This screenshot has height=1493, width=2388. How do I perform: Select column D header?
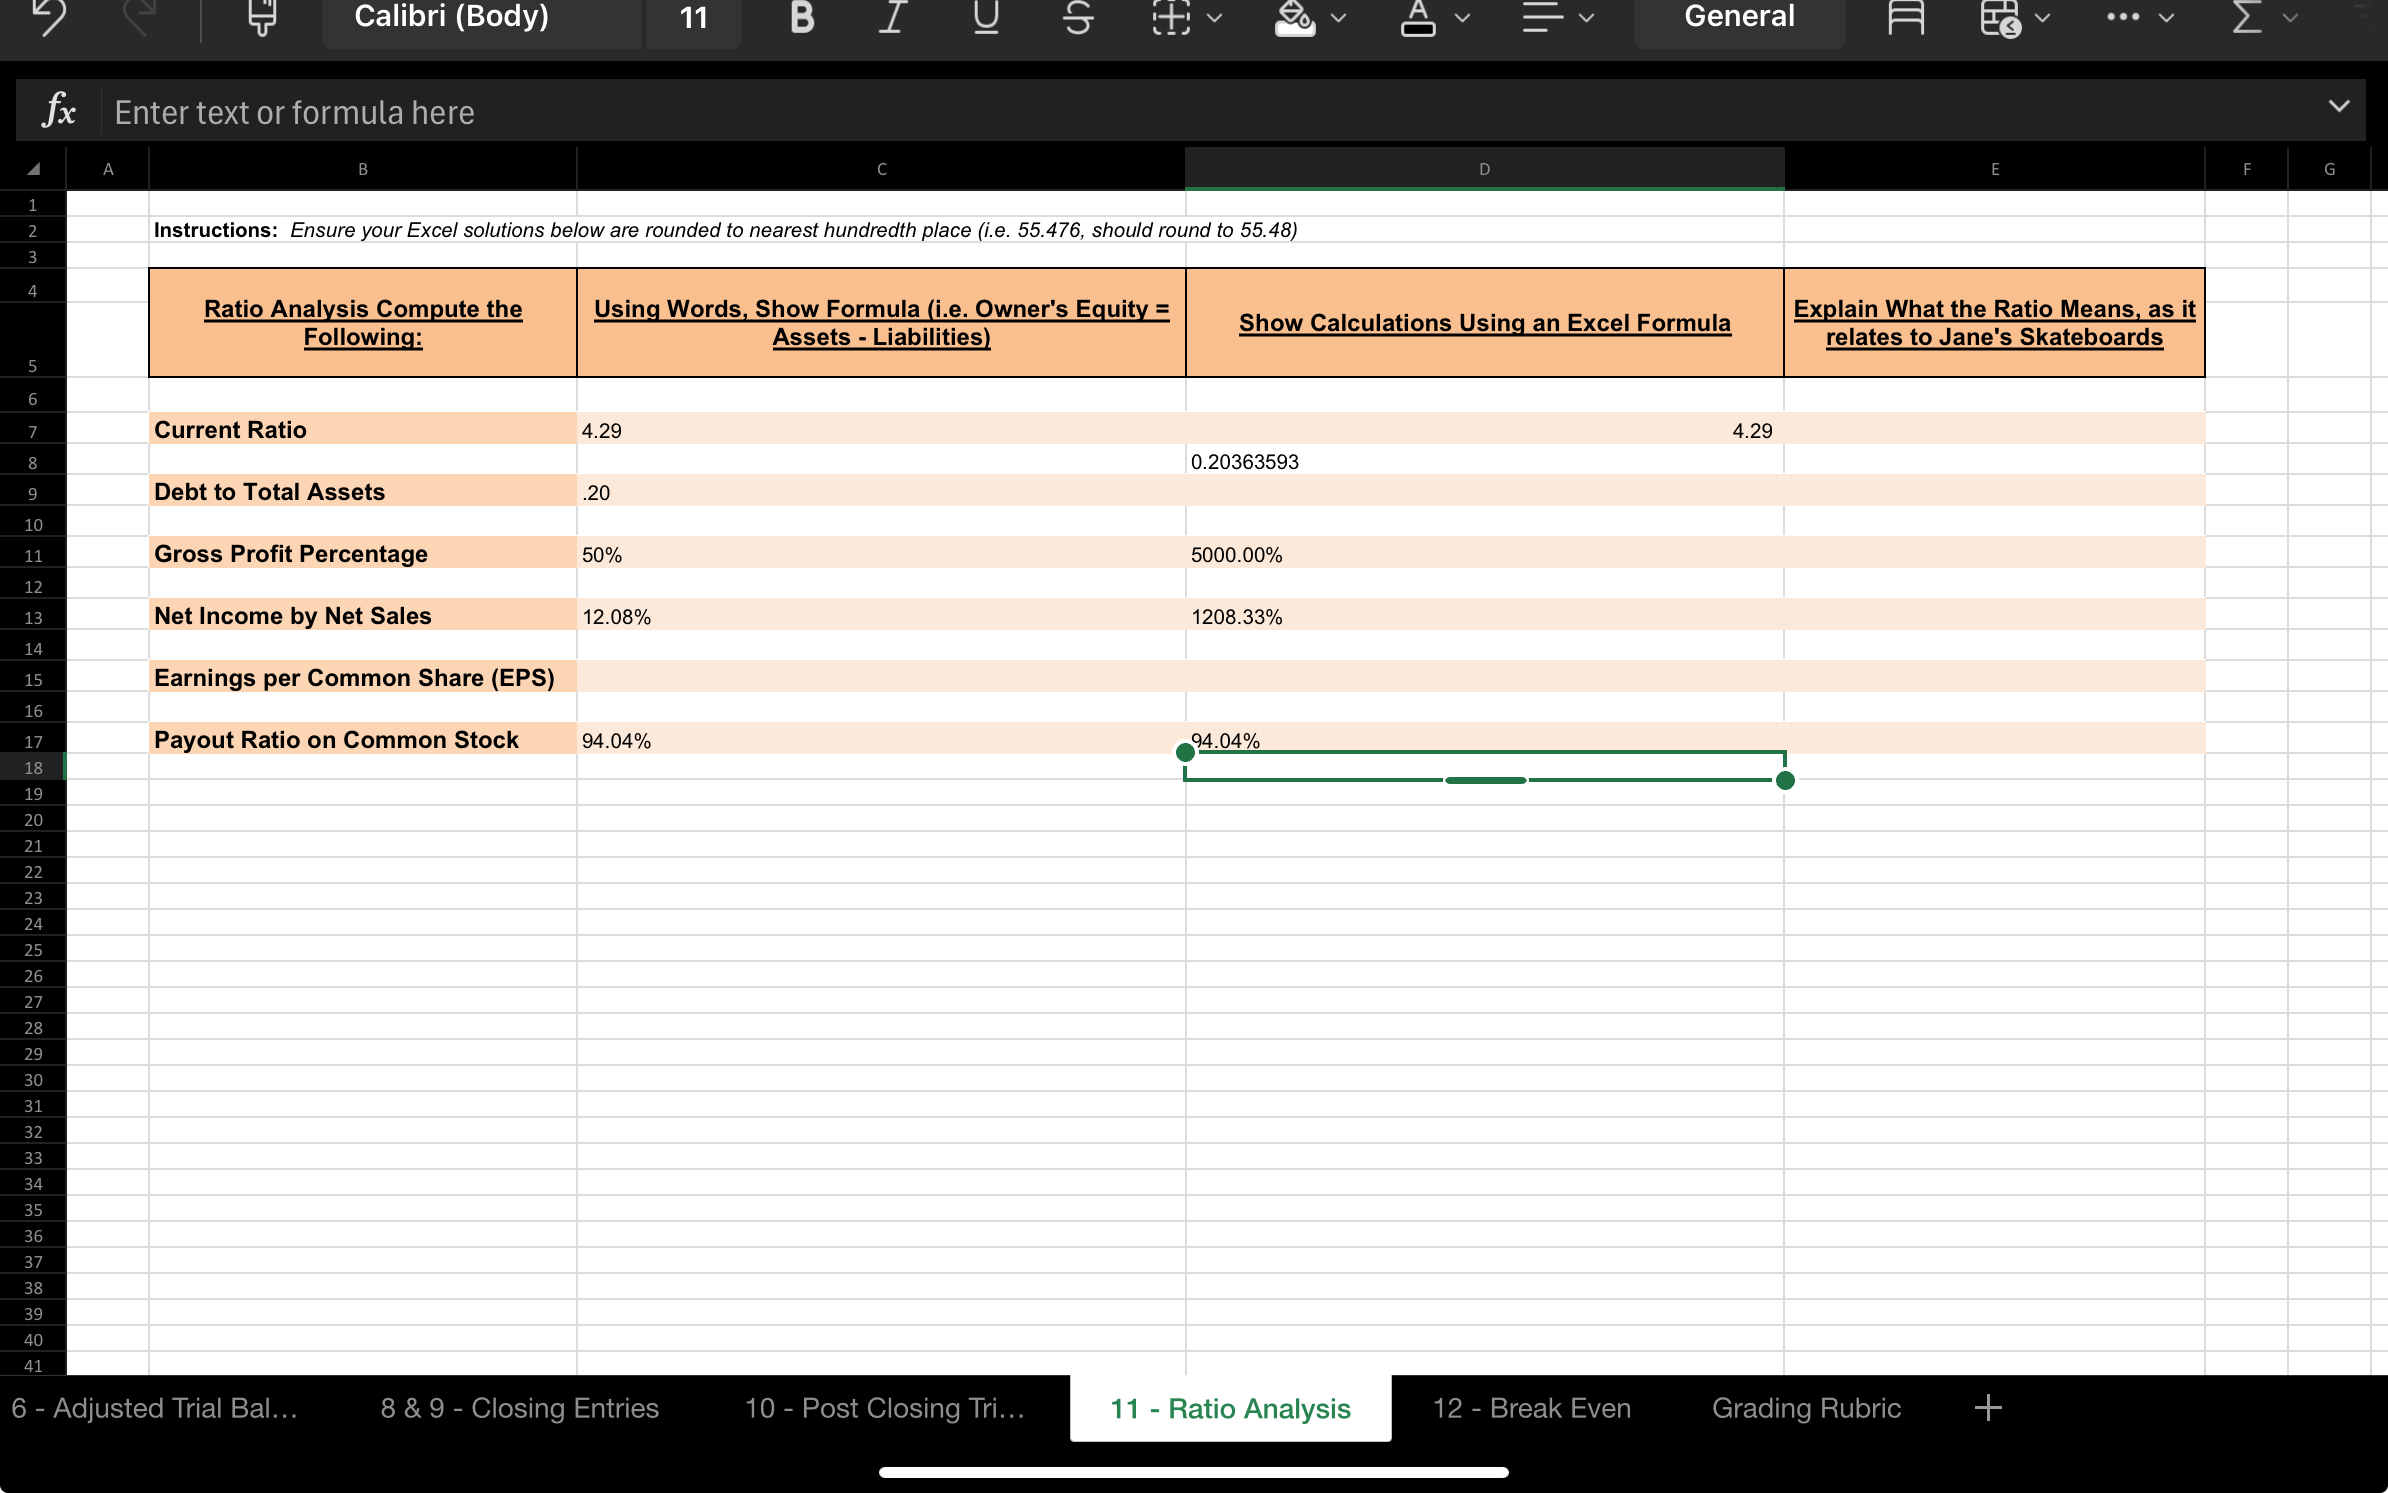[x=1484, y=169]
